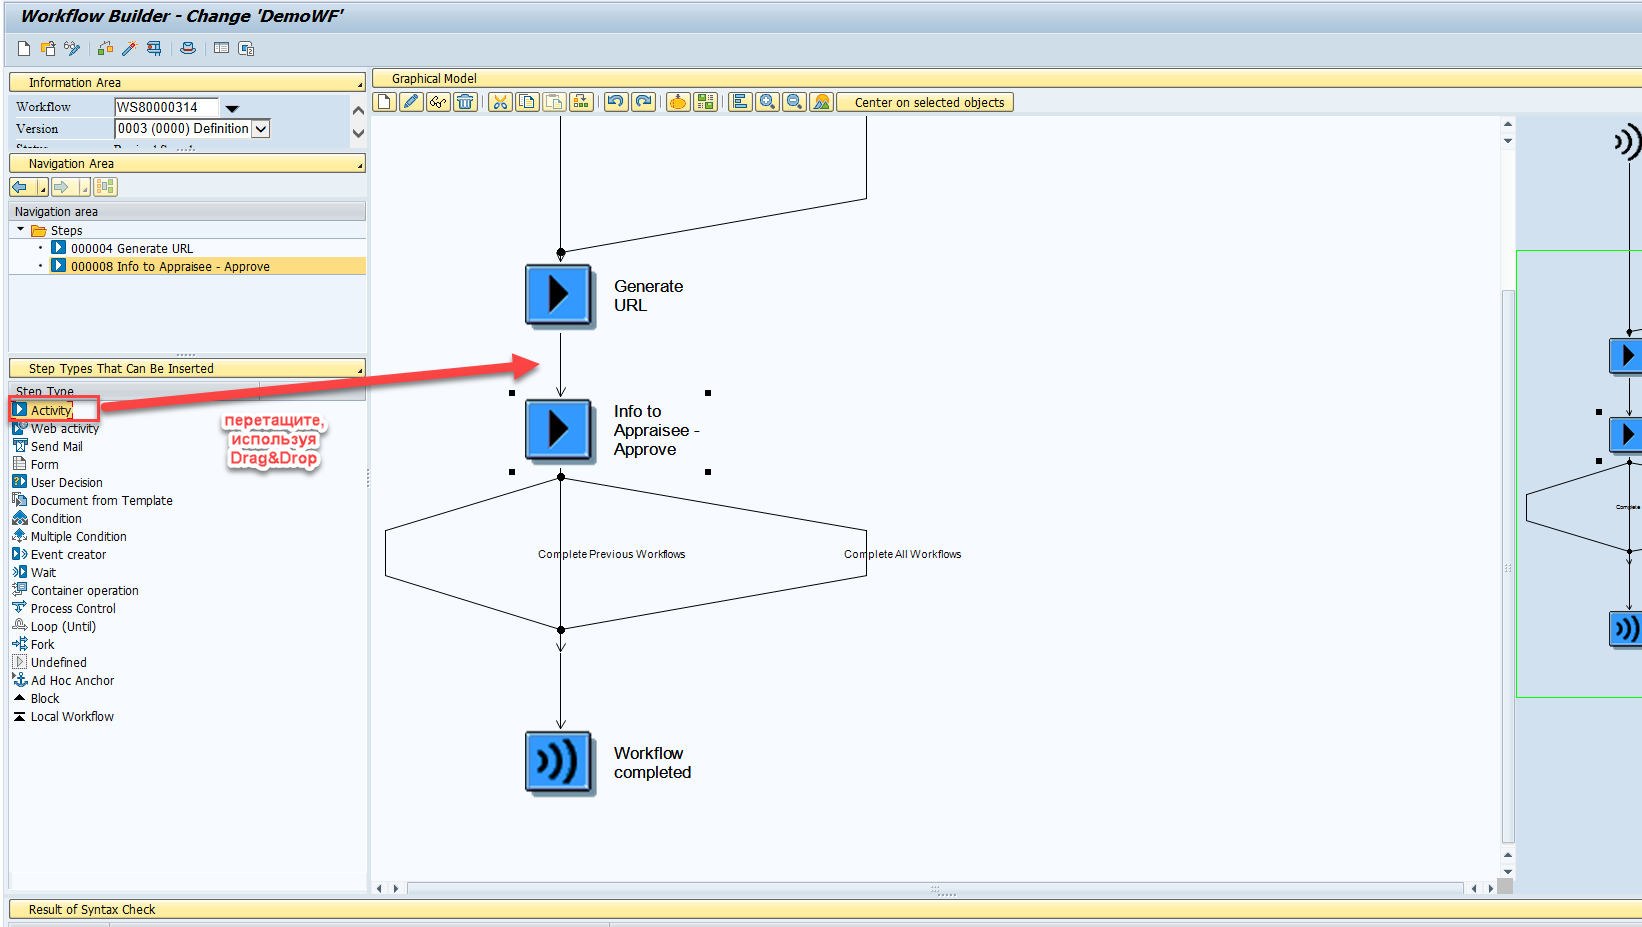Open the Information Area header menu
Screen dimensions: 1642x927
pos(359,86)
